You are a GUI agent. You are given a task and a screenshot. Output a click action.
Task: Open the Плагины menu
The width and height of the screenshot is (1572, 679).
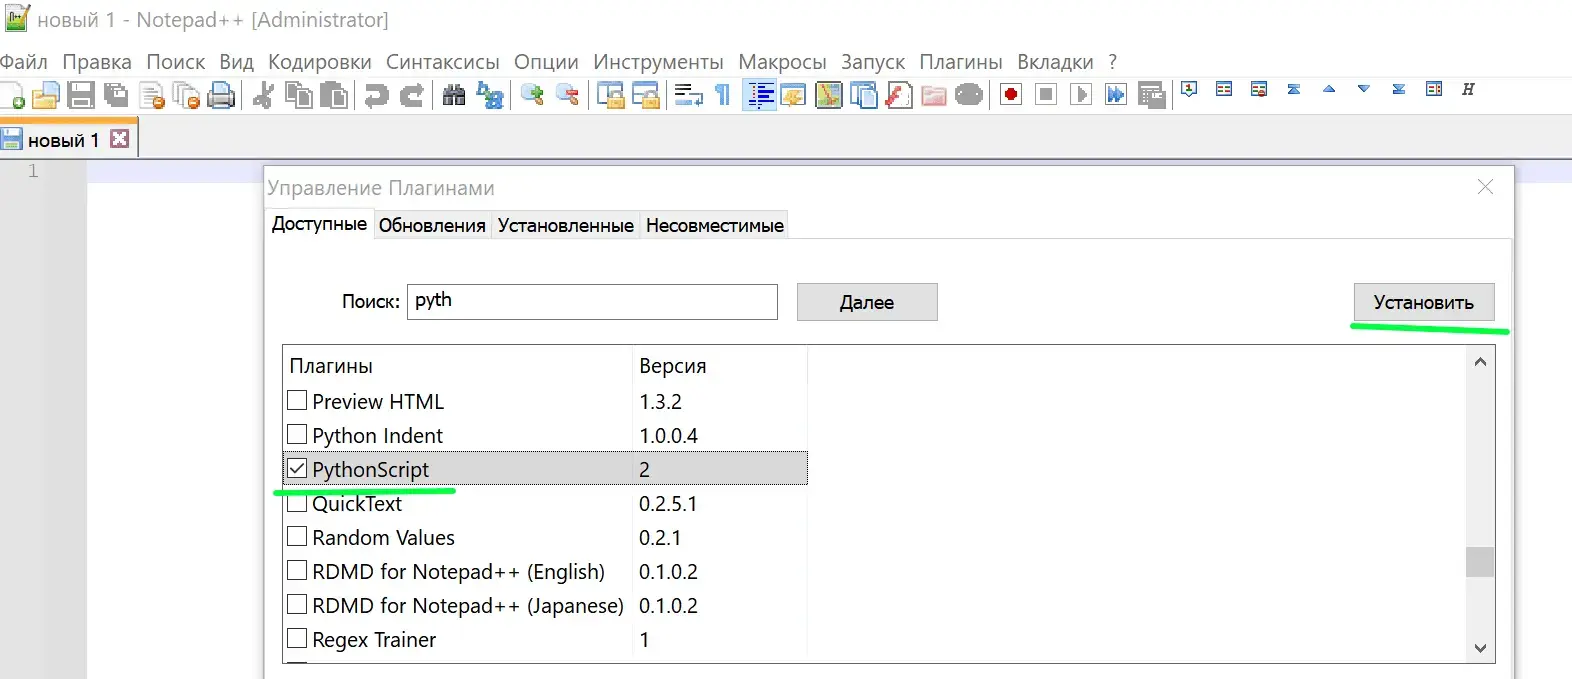click(961, 62)
